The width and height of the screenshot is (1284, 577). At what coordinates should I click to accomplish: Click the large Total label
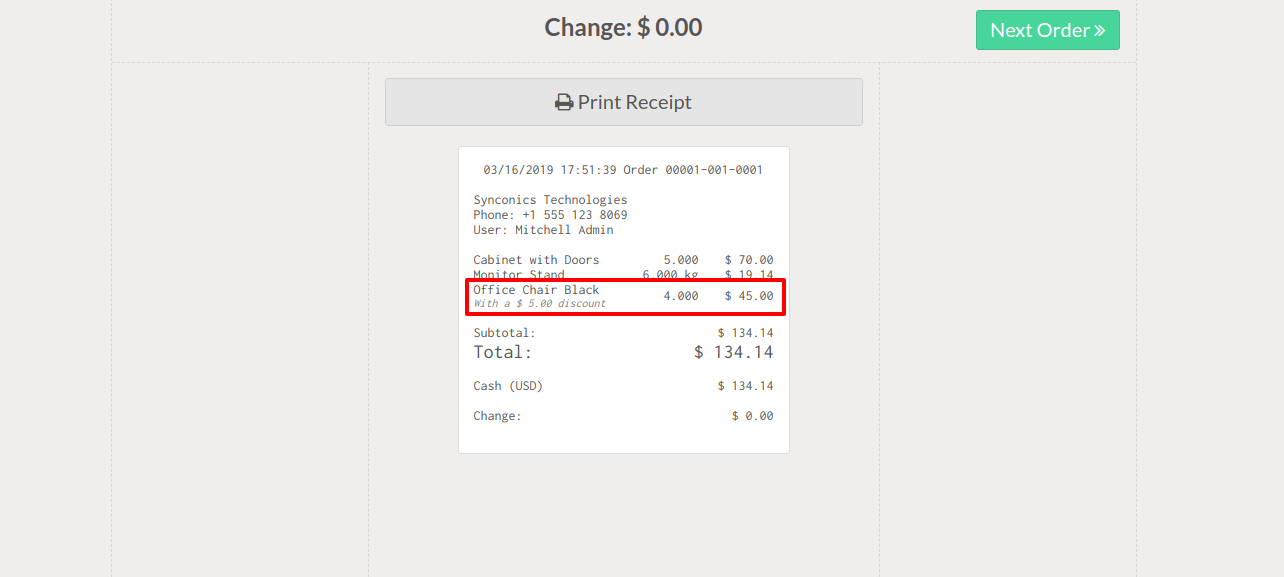(502, 352)
